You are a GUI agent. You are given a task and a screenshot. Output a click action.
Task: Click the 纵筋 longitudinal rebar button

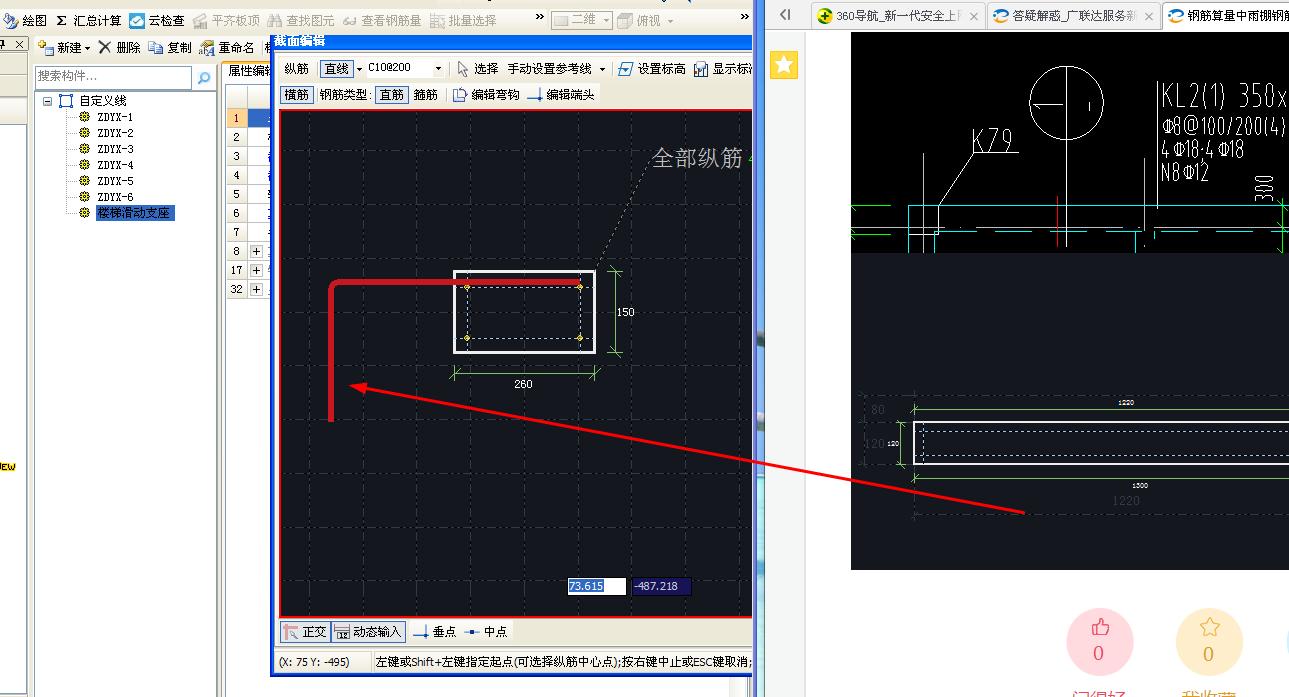[x=296, y=69]
